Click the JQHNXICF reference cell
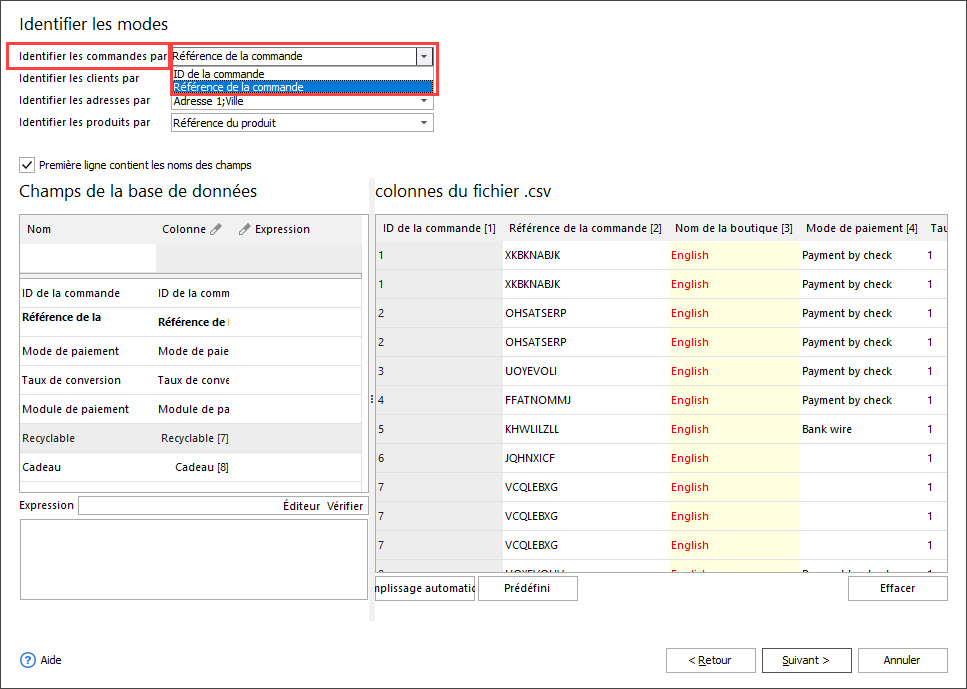Screen dimensions: 967x689 585,458
